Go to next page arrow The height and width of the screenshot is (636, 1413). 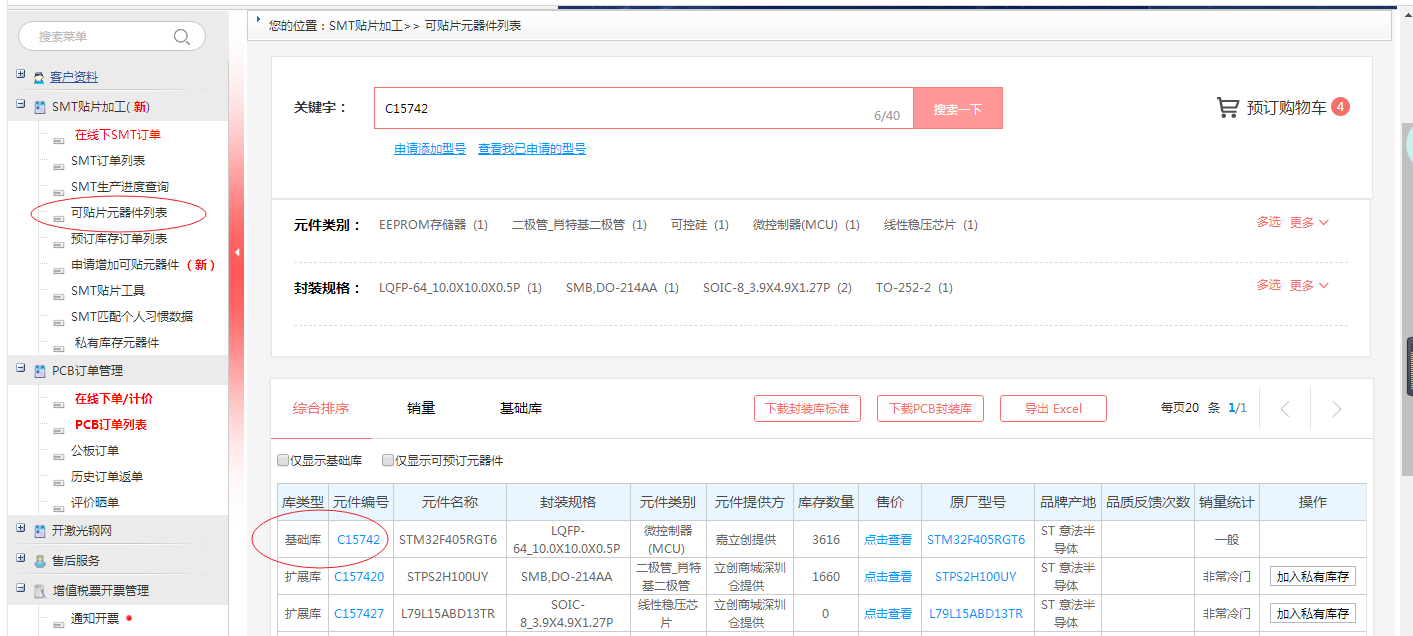coord(1336,409)
